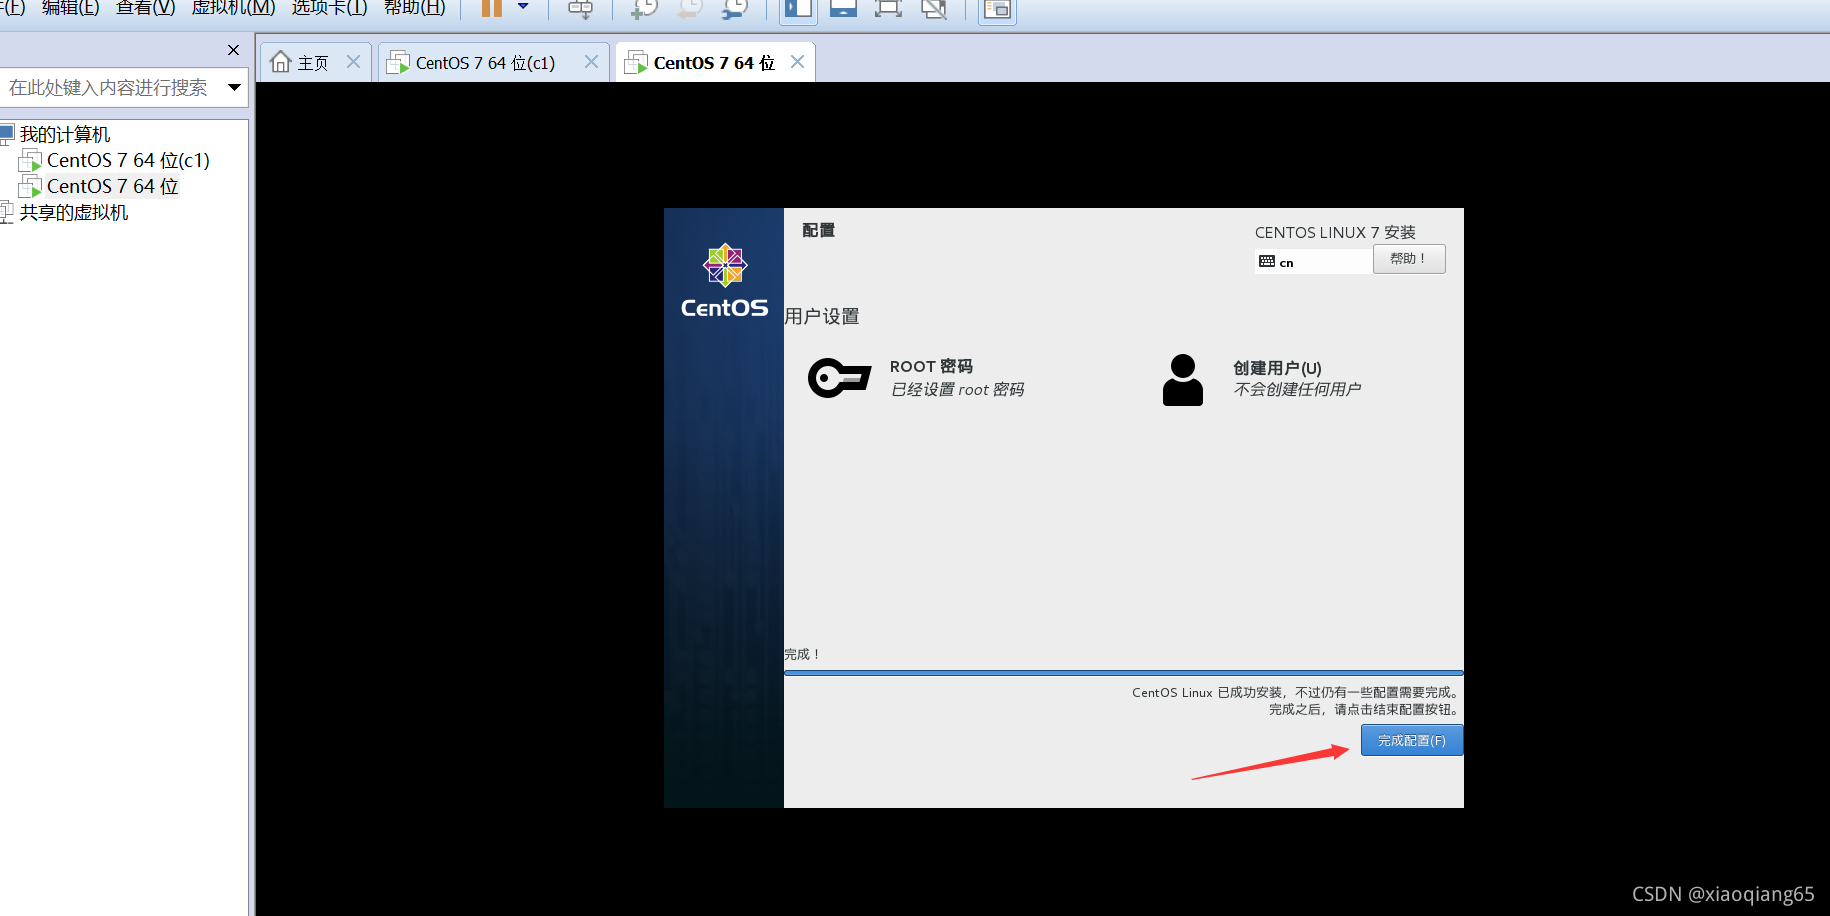This screenshot has height=916, width=1830.
Task: Click the console view toolbar icon
Action: (997, 10)
